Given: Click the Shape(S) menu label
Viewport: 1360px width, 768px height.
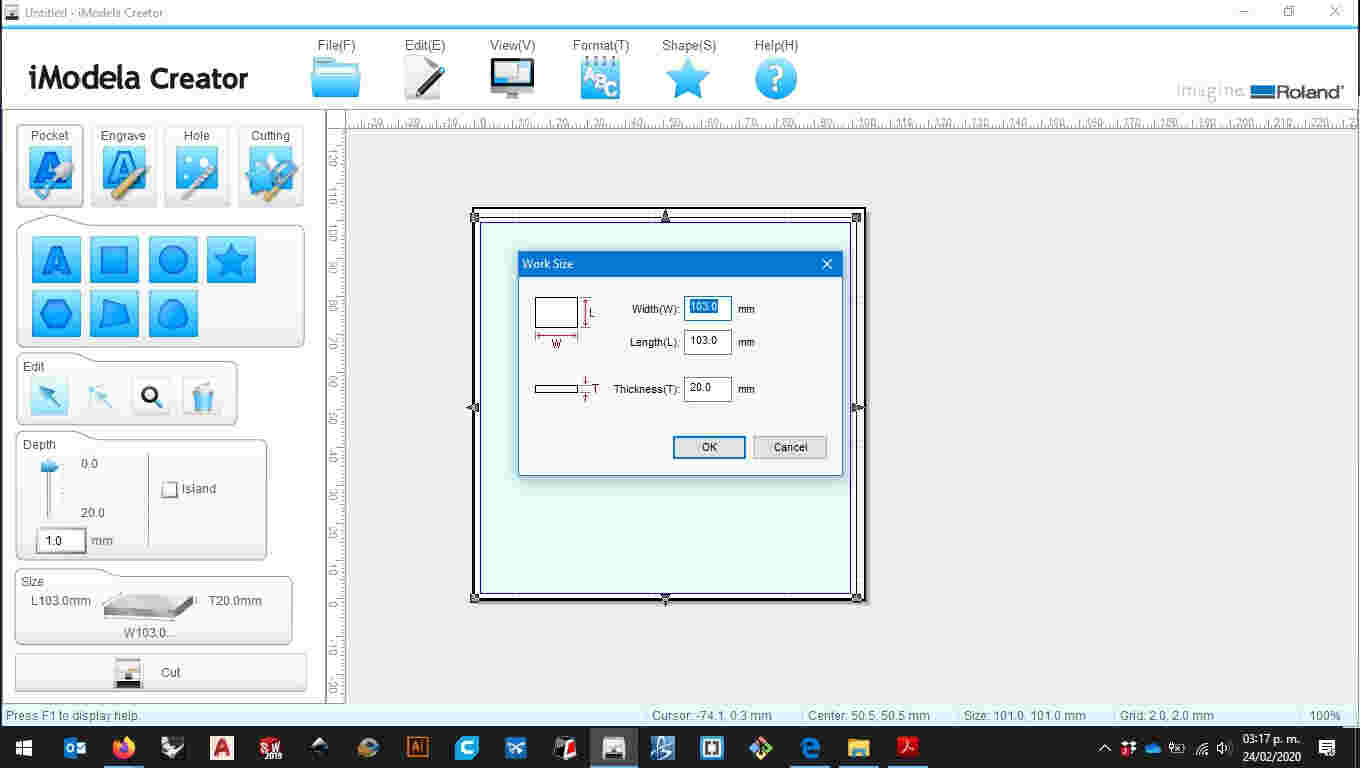Looking at the screenshot, I should [x=689, y=45].
